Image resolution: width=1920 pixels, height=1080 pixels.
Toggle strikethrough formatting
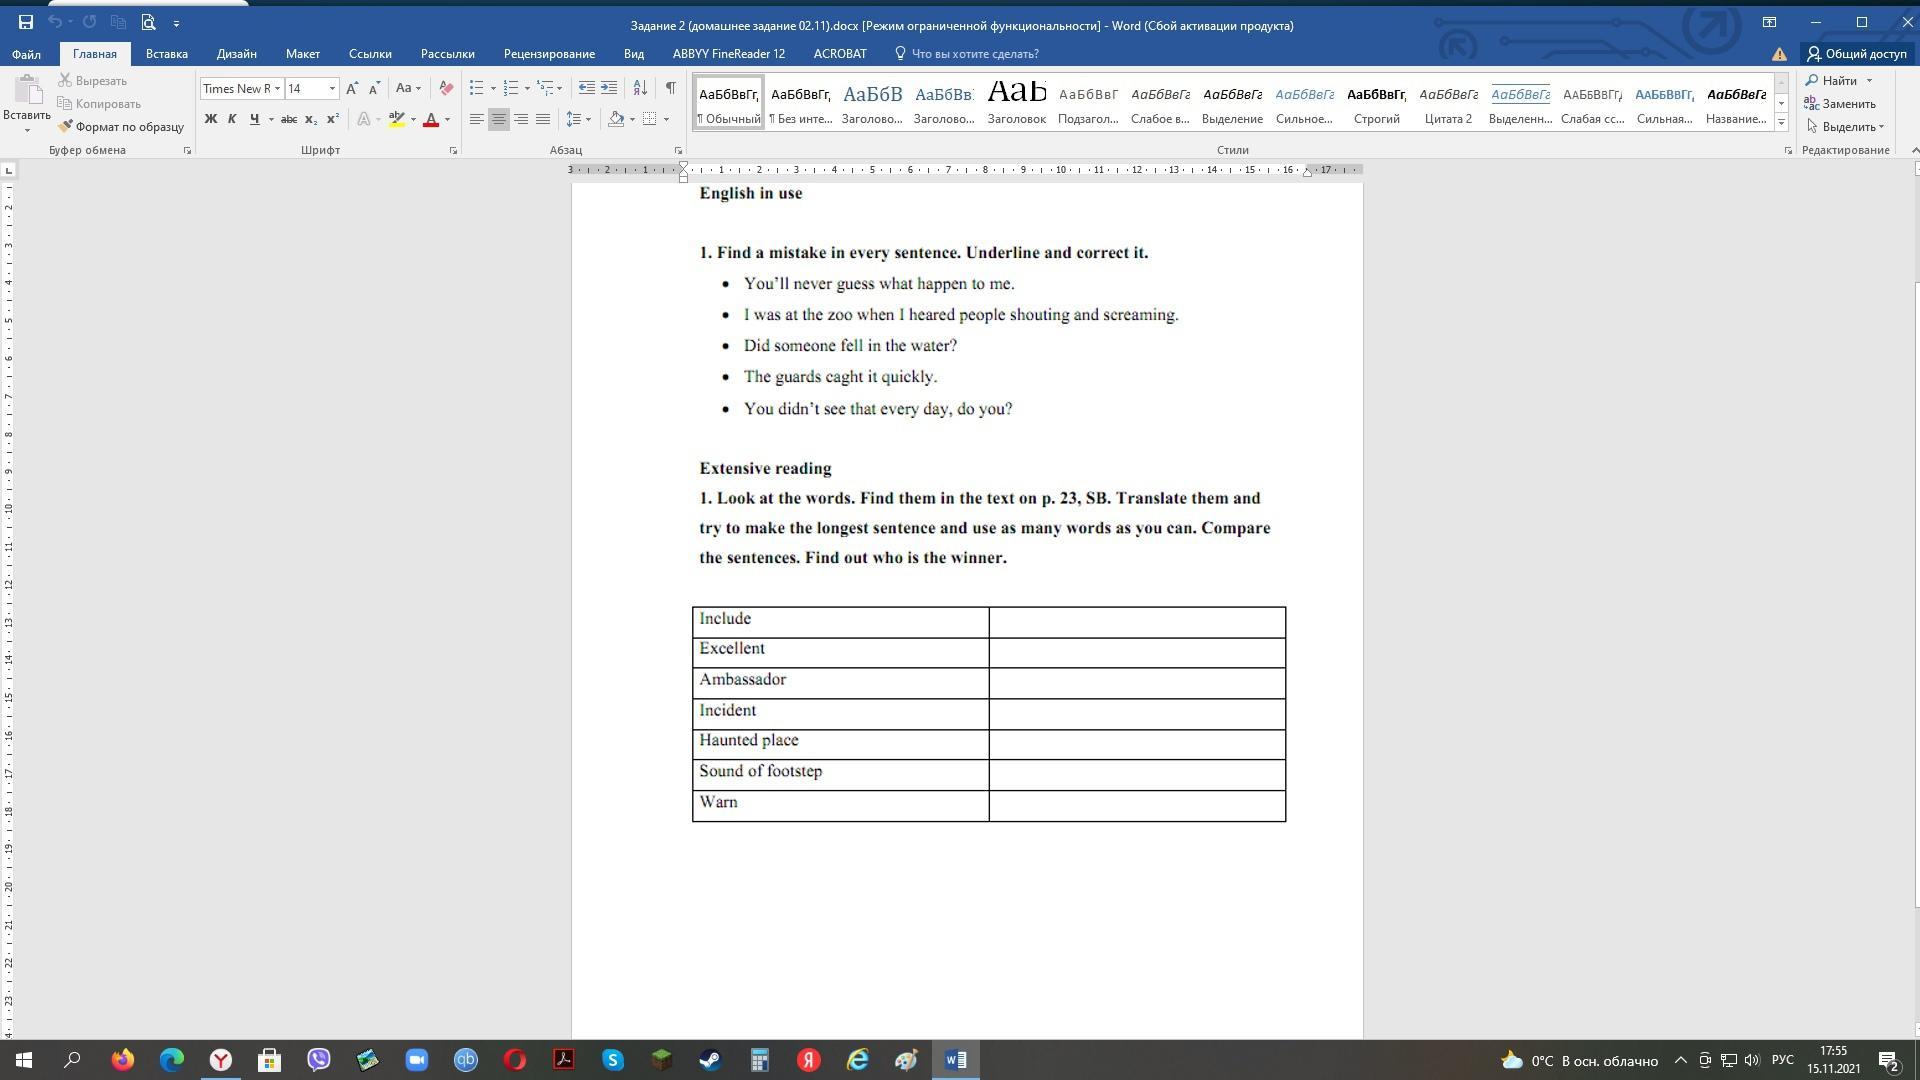pos(289,119)
